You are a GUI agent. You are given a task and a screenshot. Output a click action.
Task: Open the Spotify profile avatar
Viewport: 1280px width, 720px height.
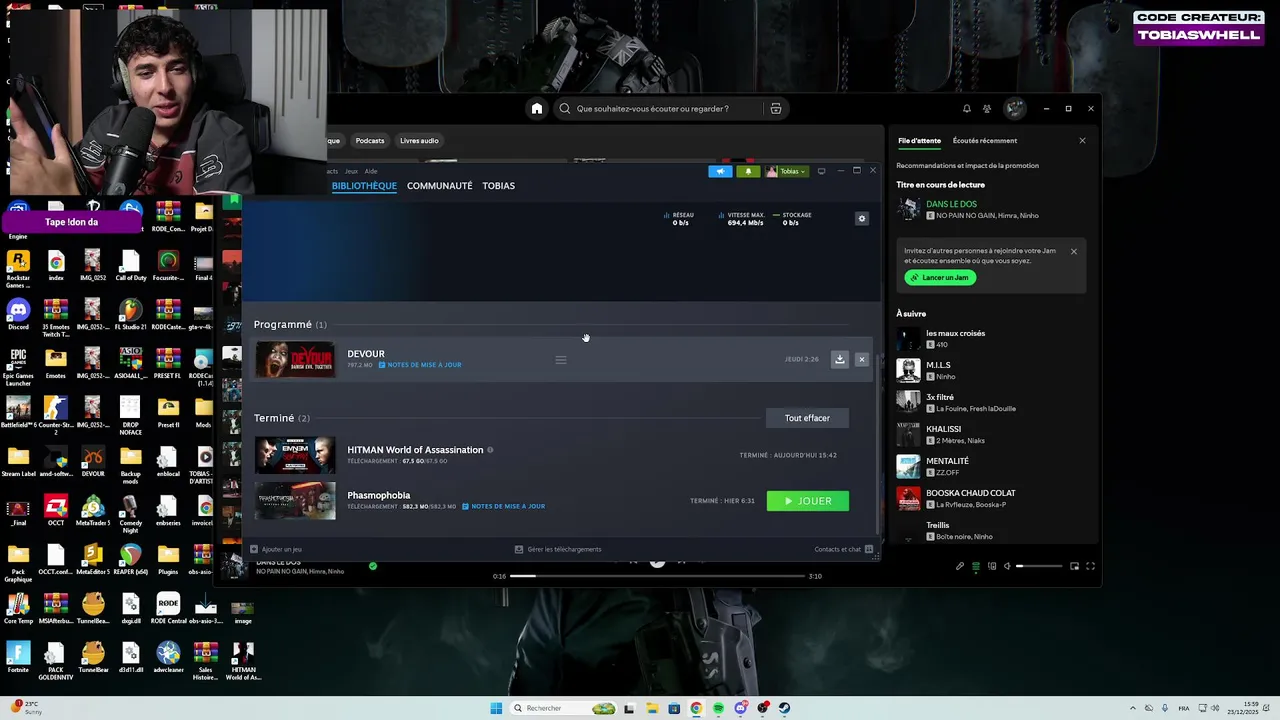[1015, 108]
